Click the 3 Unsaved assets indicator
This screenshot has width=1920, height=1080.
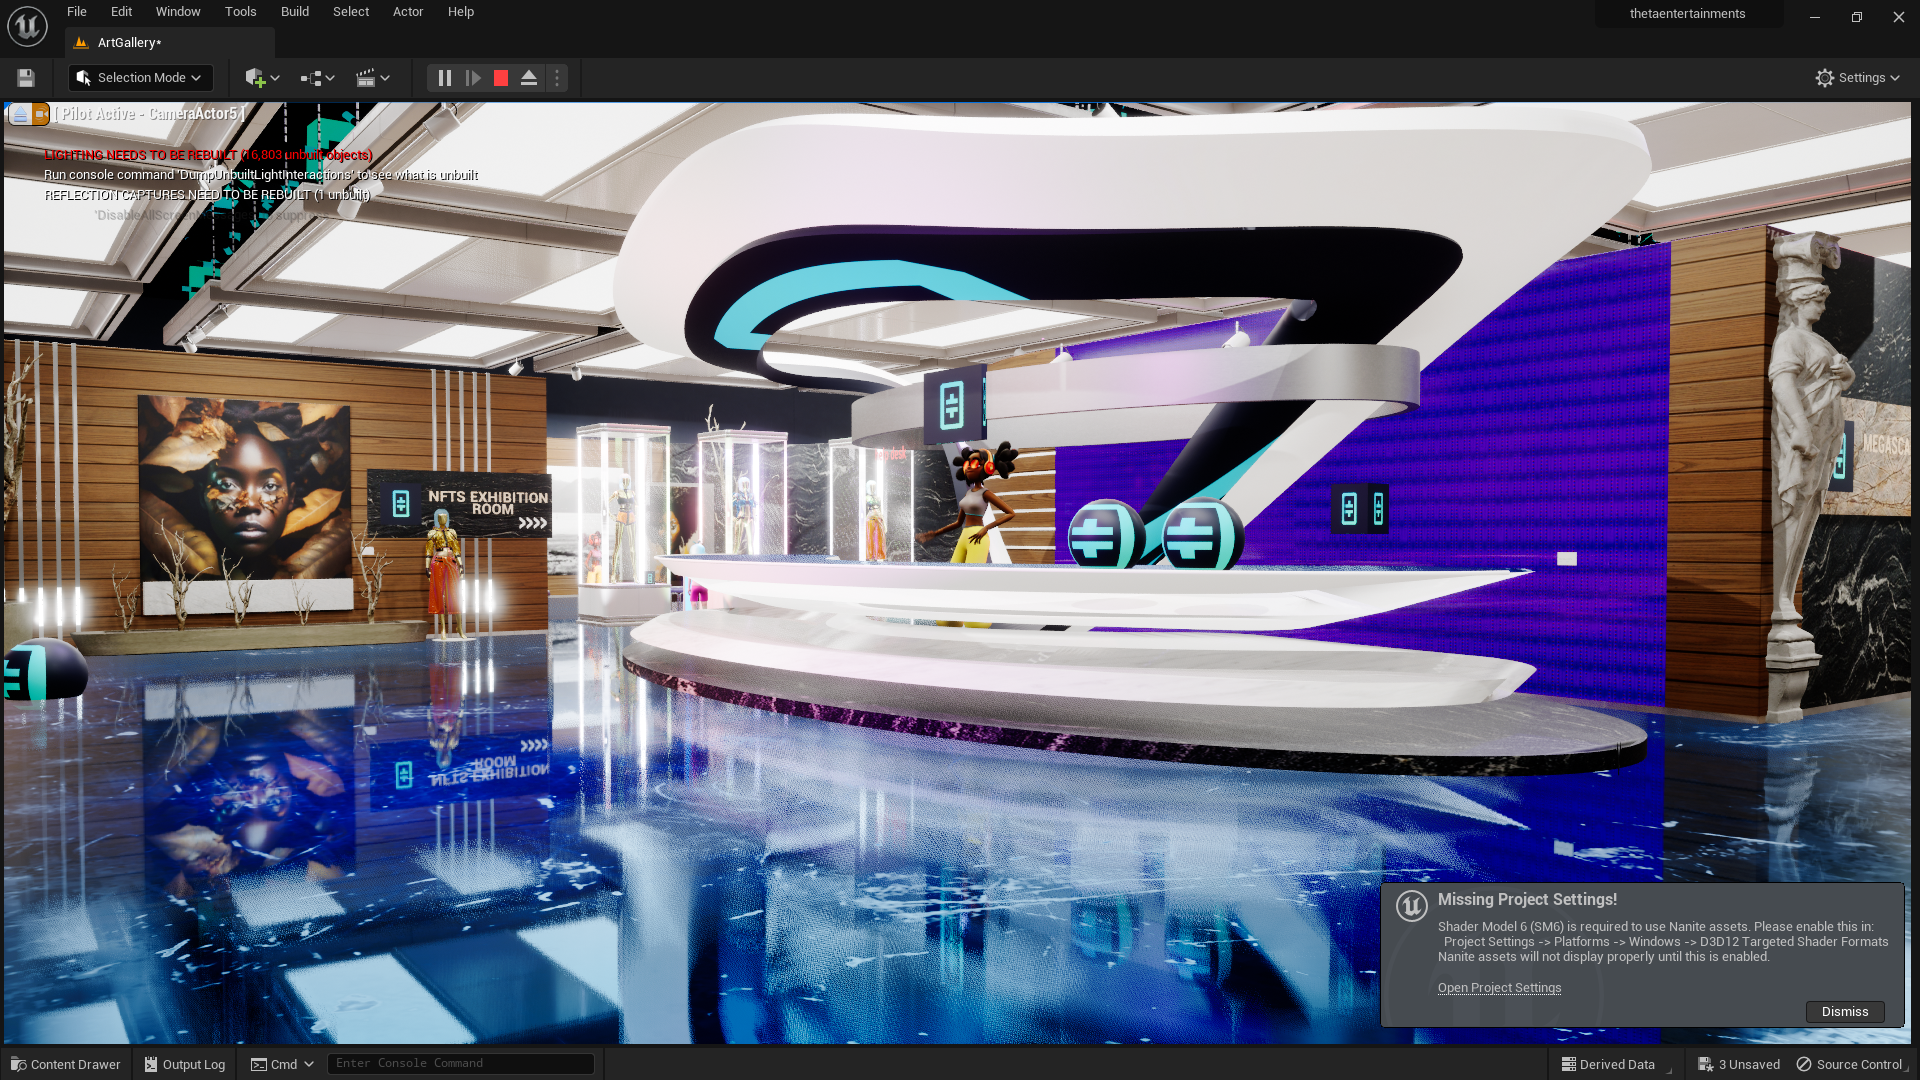pos(1739,1064)
